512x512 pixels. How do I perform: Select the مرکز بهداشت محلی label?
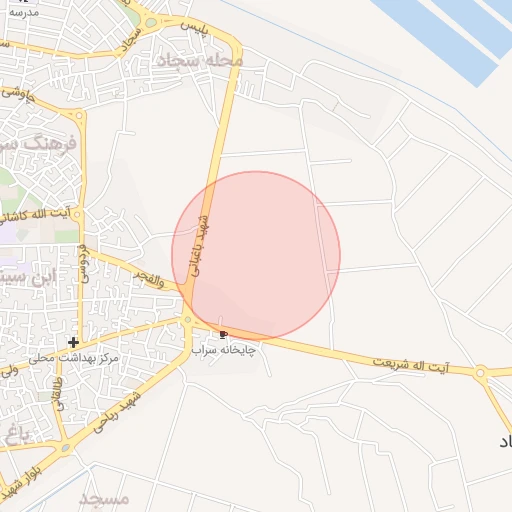(73, 358)
